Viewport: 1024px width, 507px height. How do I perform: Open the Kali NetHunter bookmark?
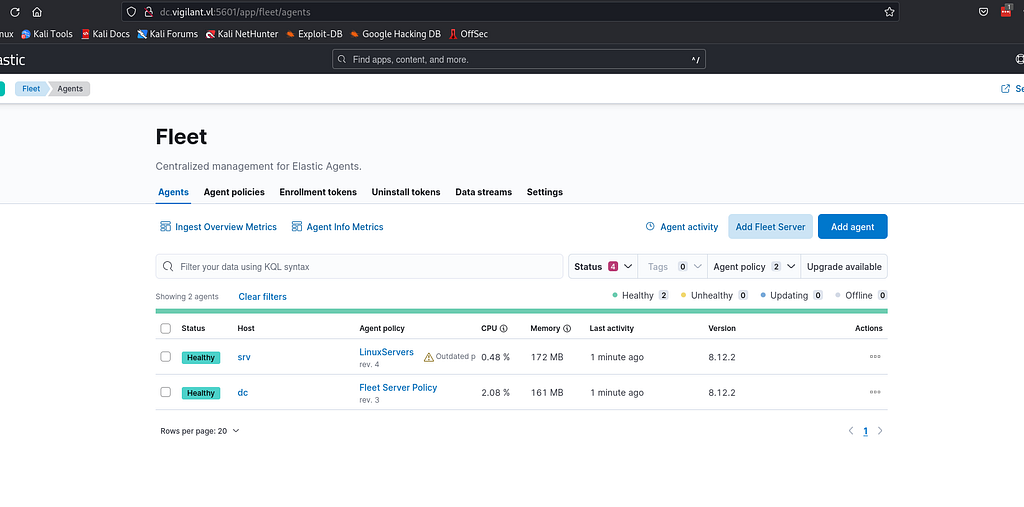coord(242,34)
